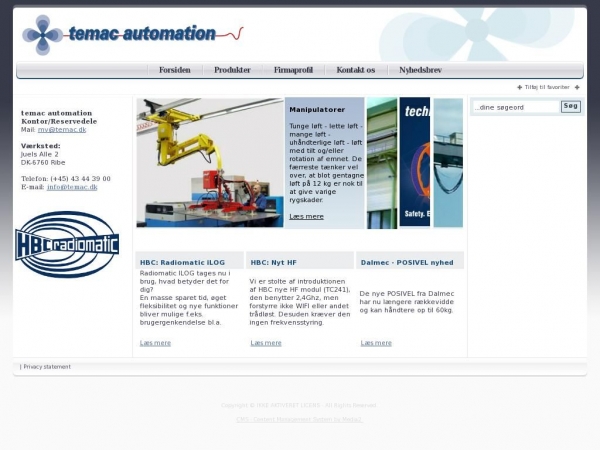This screenshot has height=450, width=600.
Task: Click plus icon left of Tilføj til favoritter
Action: coord(520,87)
